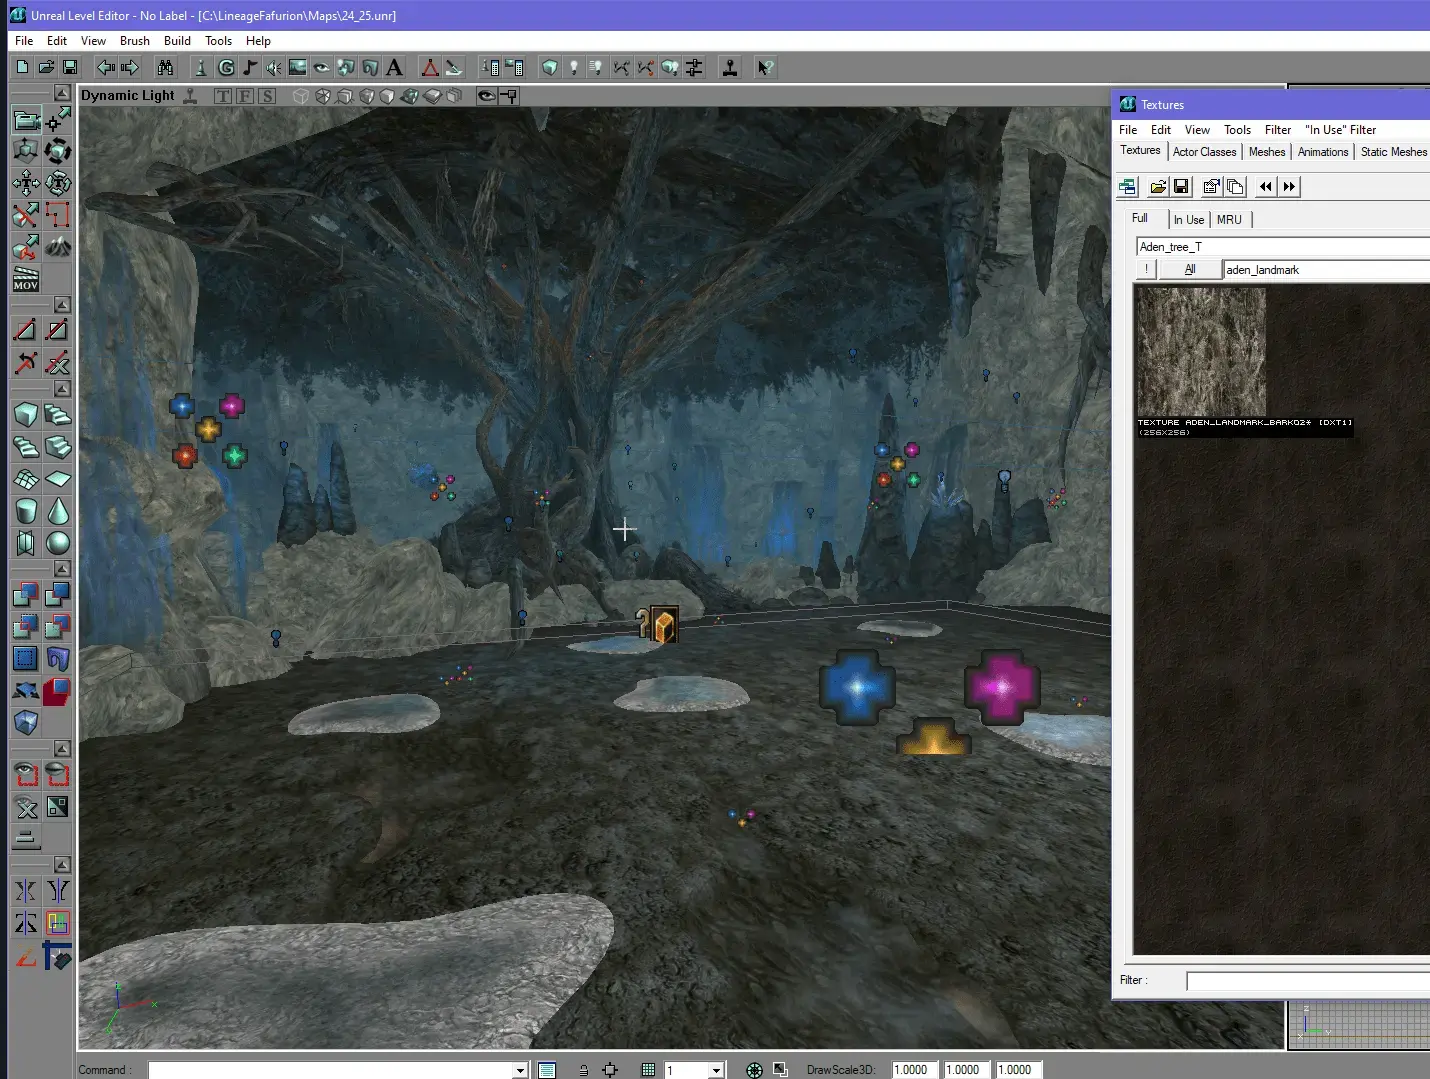
Task: Open a map file from main toolbar
Action: point(46,67)
